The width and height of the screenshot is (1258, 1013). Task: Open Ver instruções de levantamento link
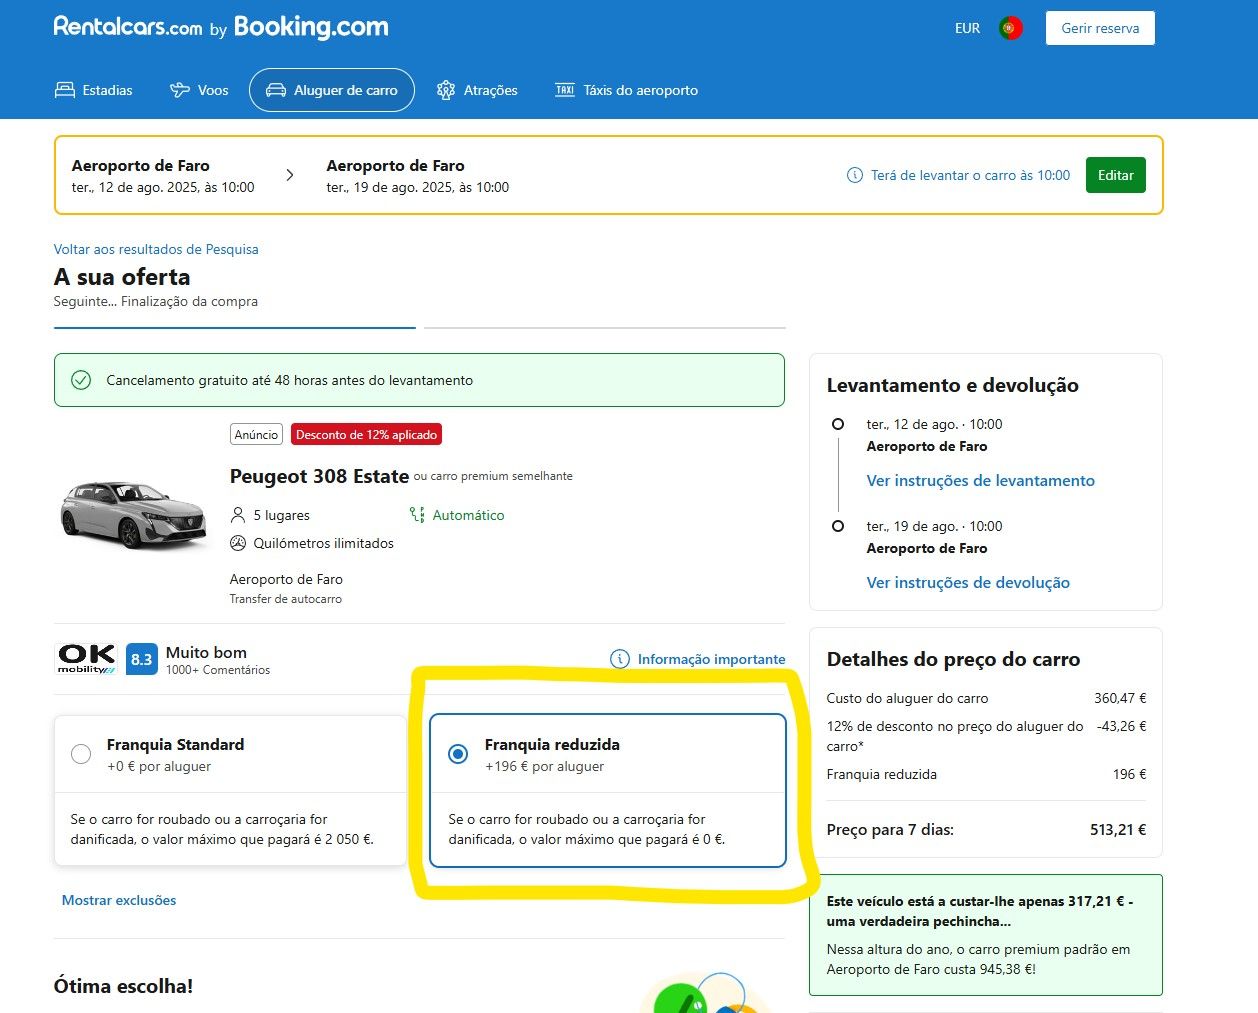981,480
